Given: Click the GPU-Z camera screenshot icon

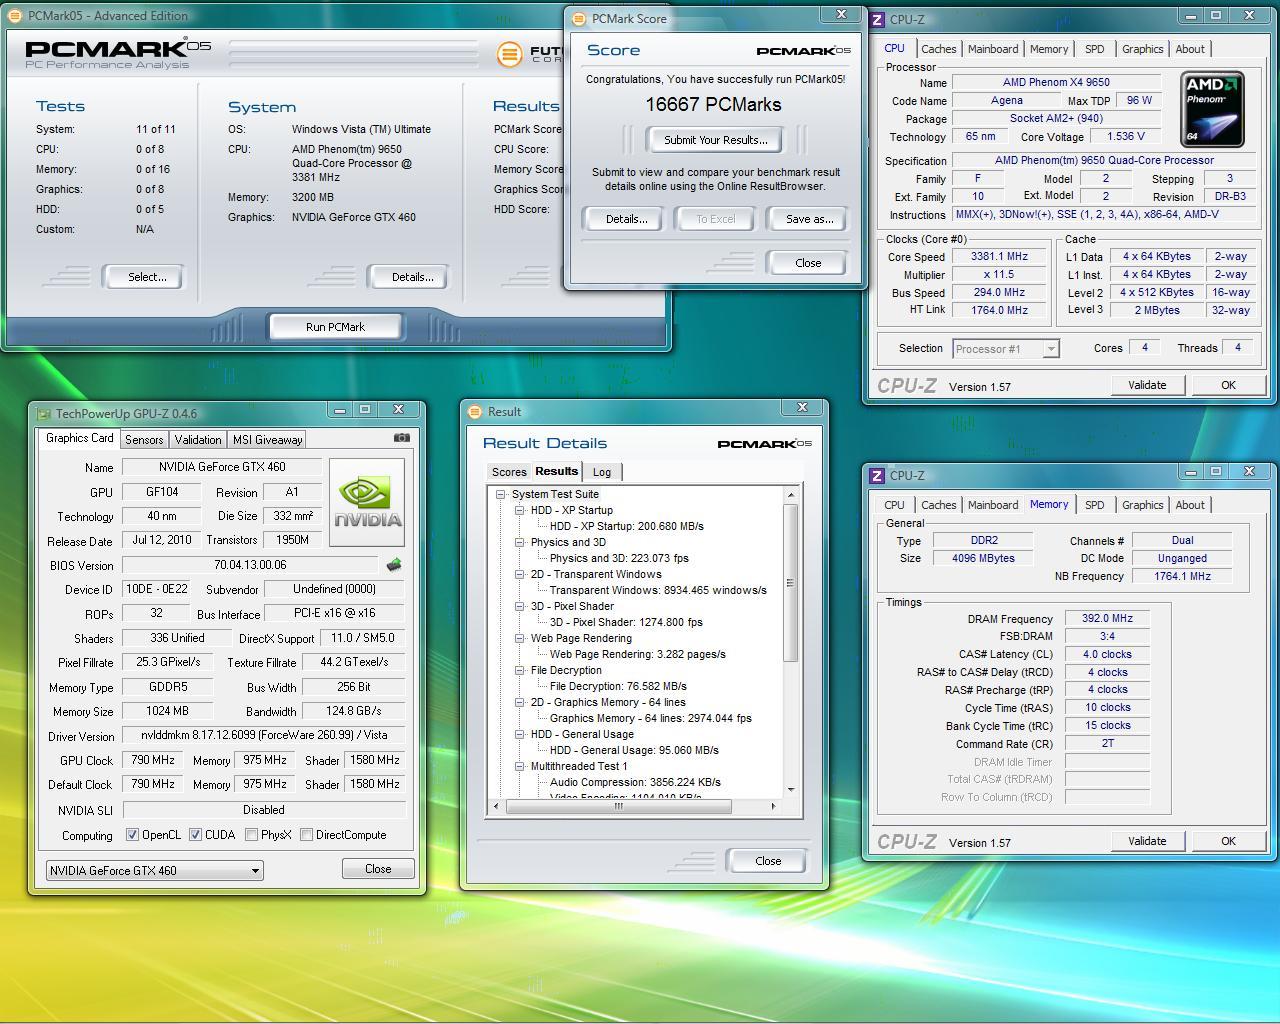Looking at the screenshot, I should point(401,438).
